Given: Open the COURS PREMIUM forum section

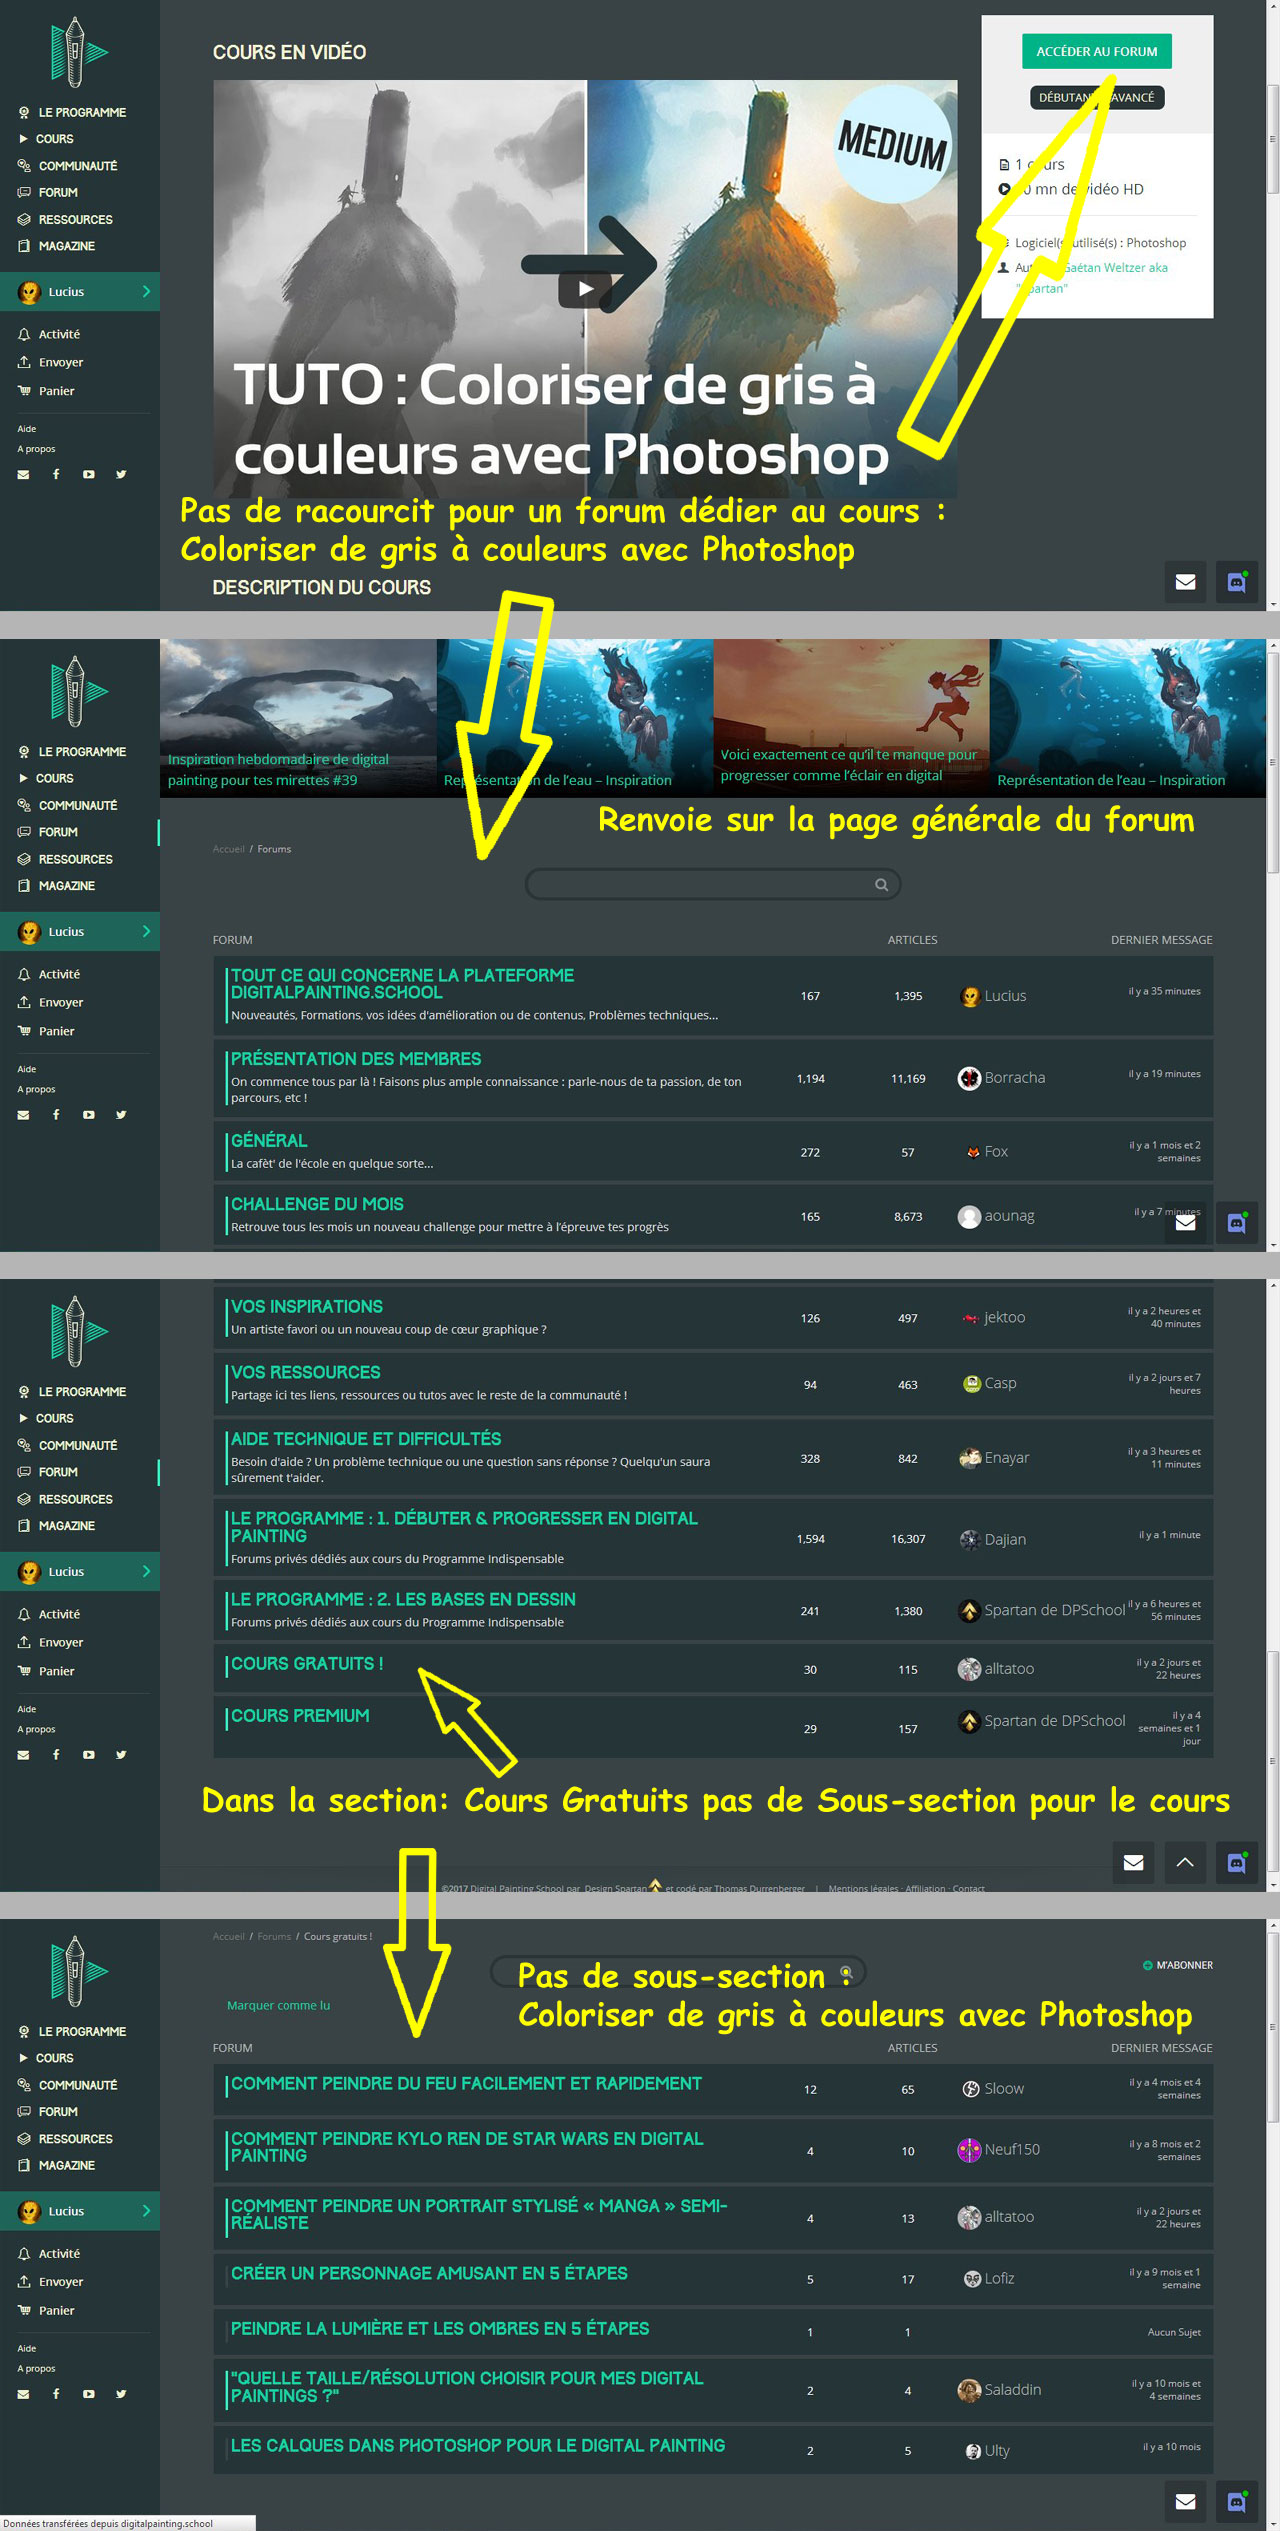Looking at the screenshot, I should 300,1715.
